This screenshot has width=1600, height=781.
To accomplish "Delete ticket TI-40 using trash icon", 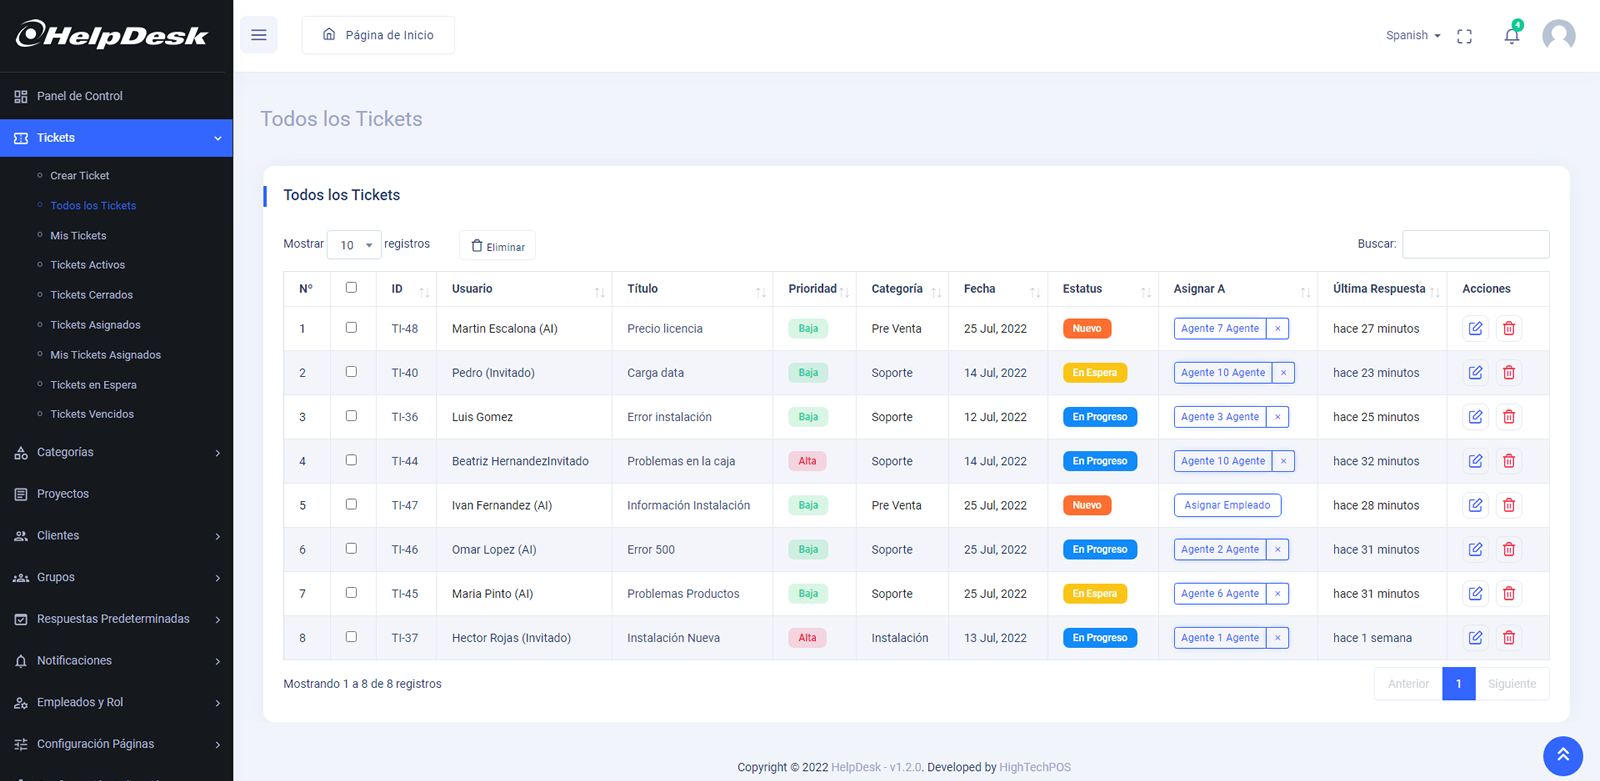I will (1509, 373).
